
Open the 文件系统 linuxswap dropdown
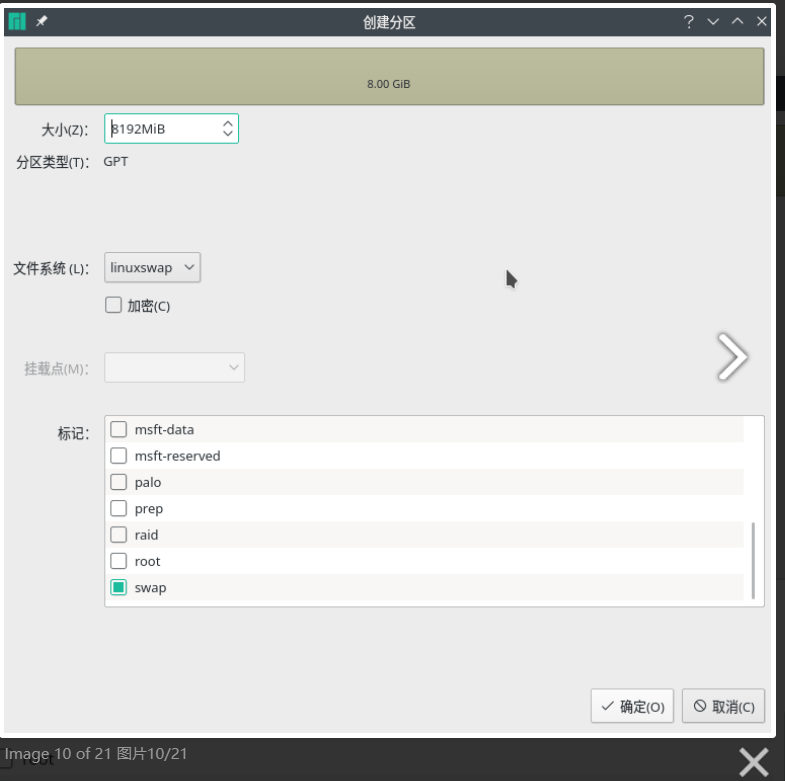[152, 268]
